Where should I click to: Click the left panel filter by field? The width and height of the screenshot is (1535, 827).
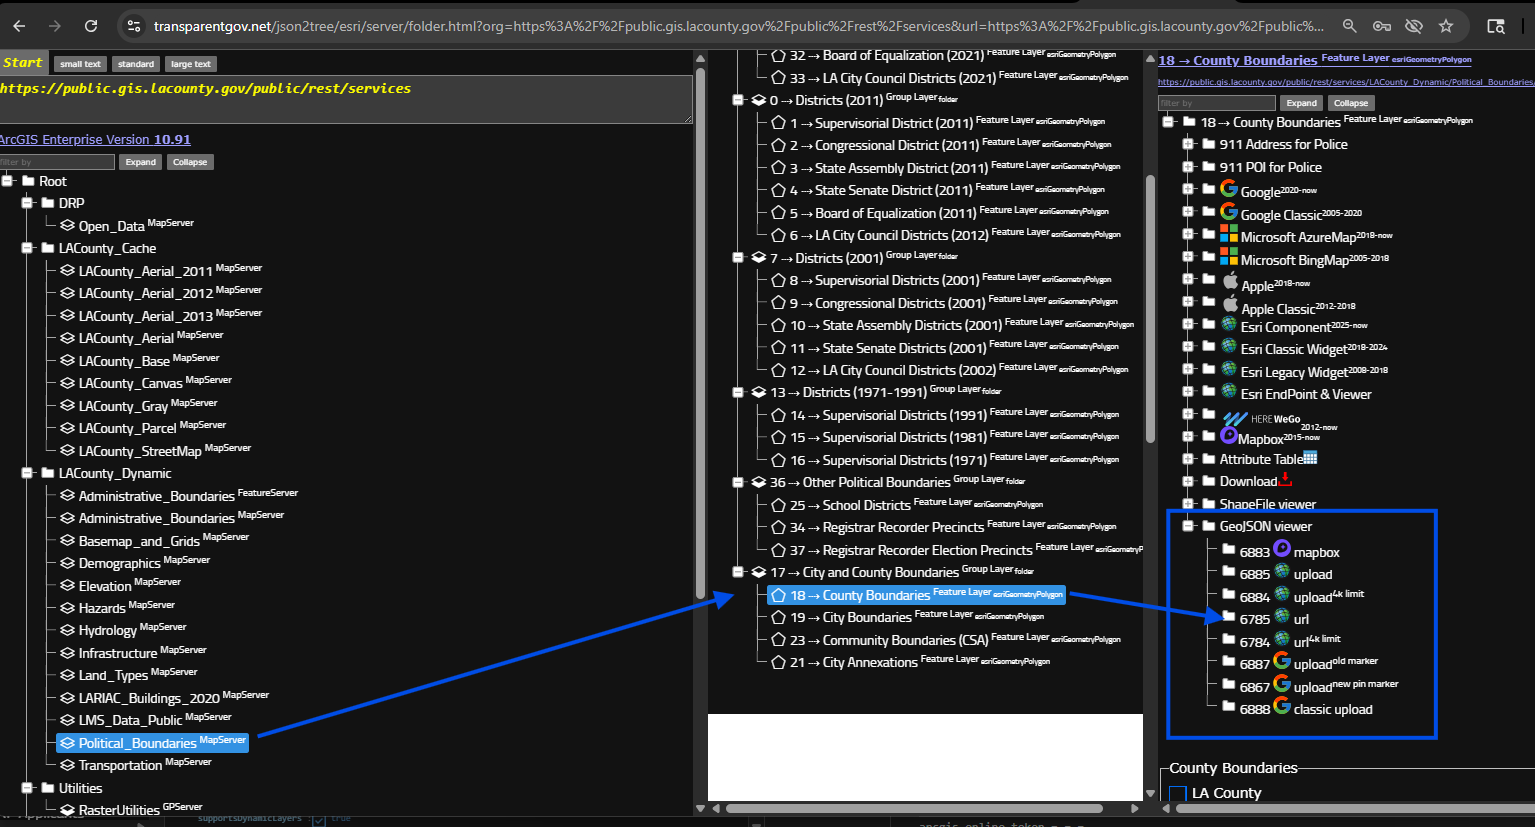[57, 162]
